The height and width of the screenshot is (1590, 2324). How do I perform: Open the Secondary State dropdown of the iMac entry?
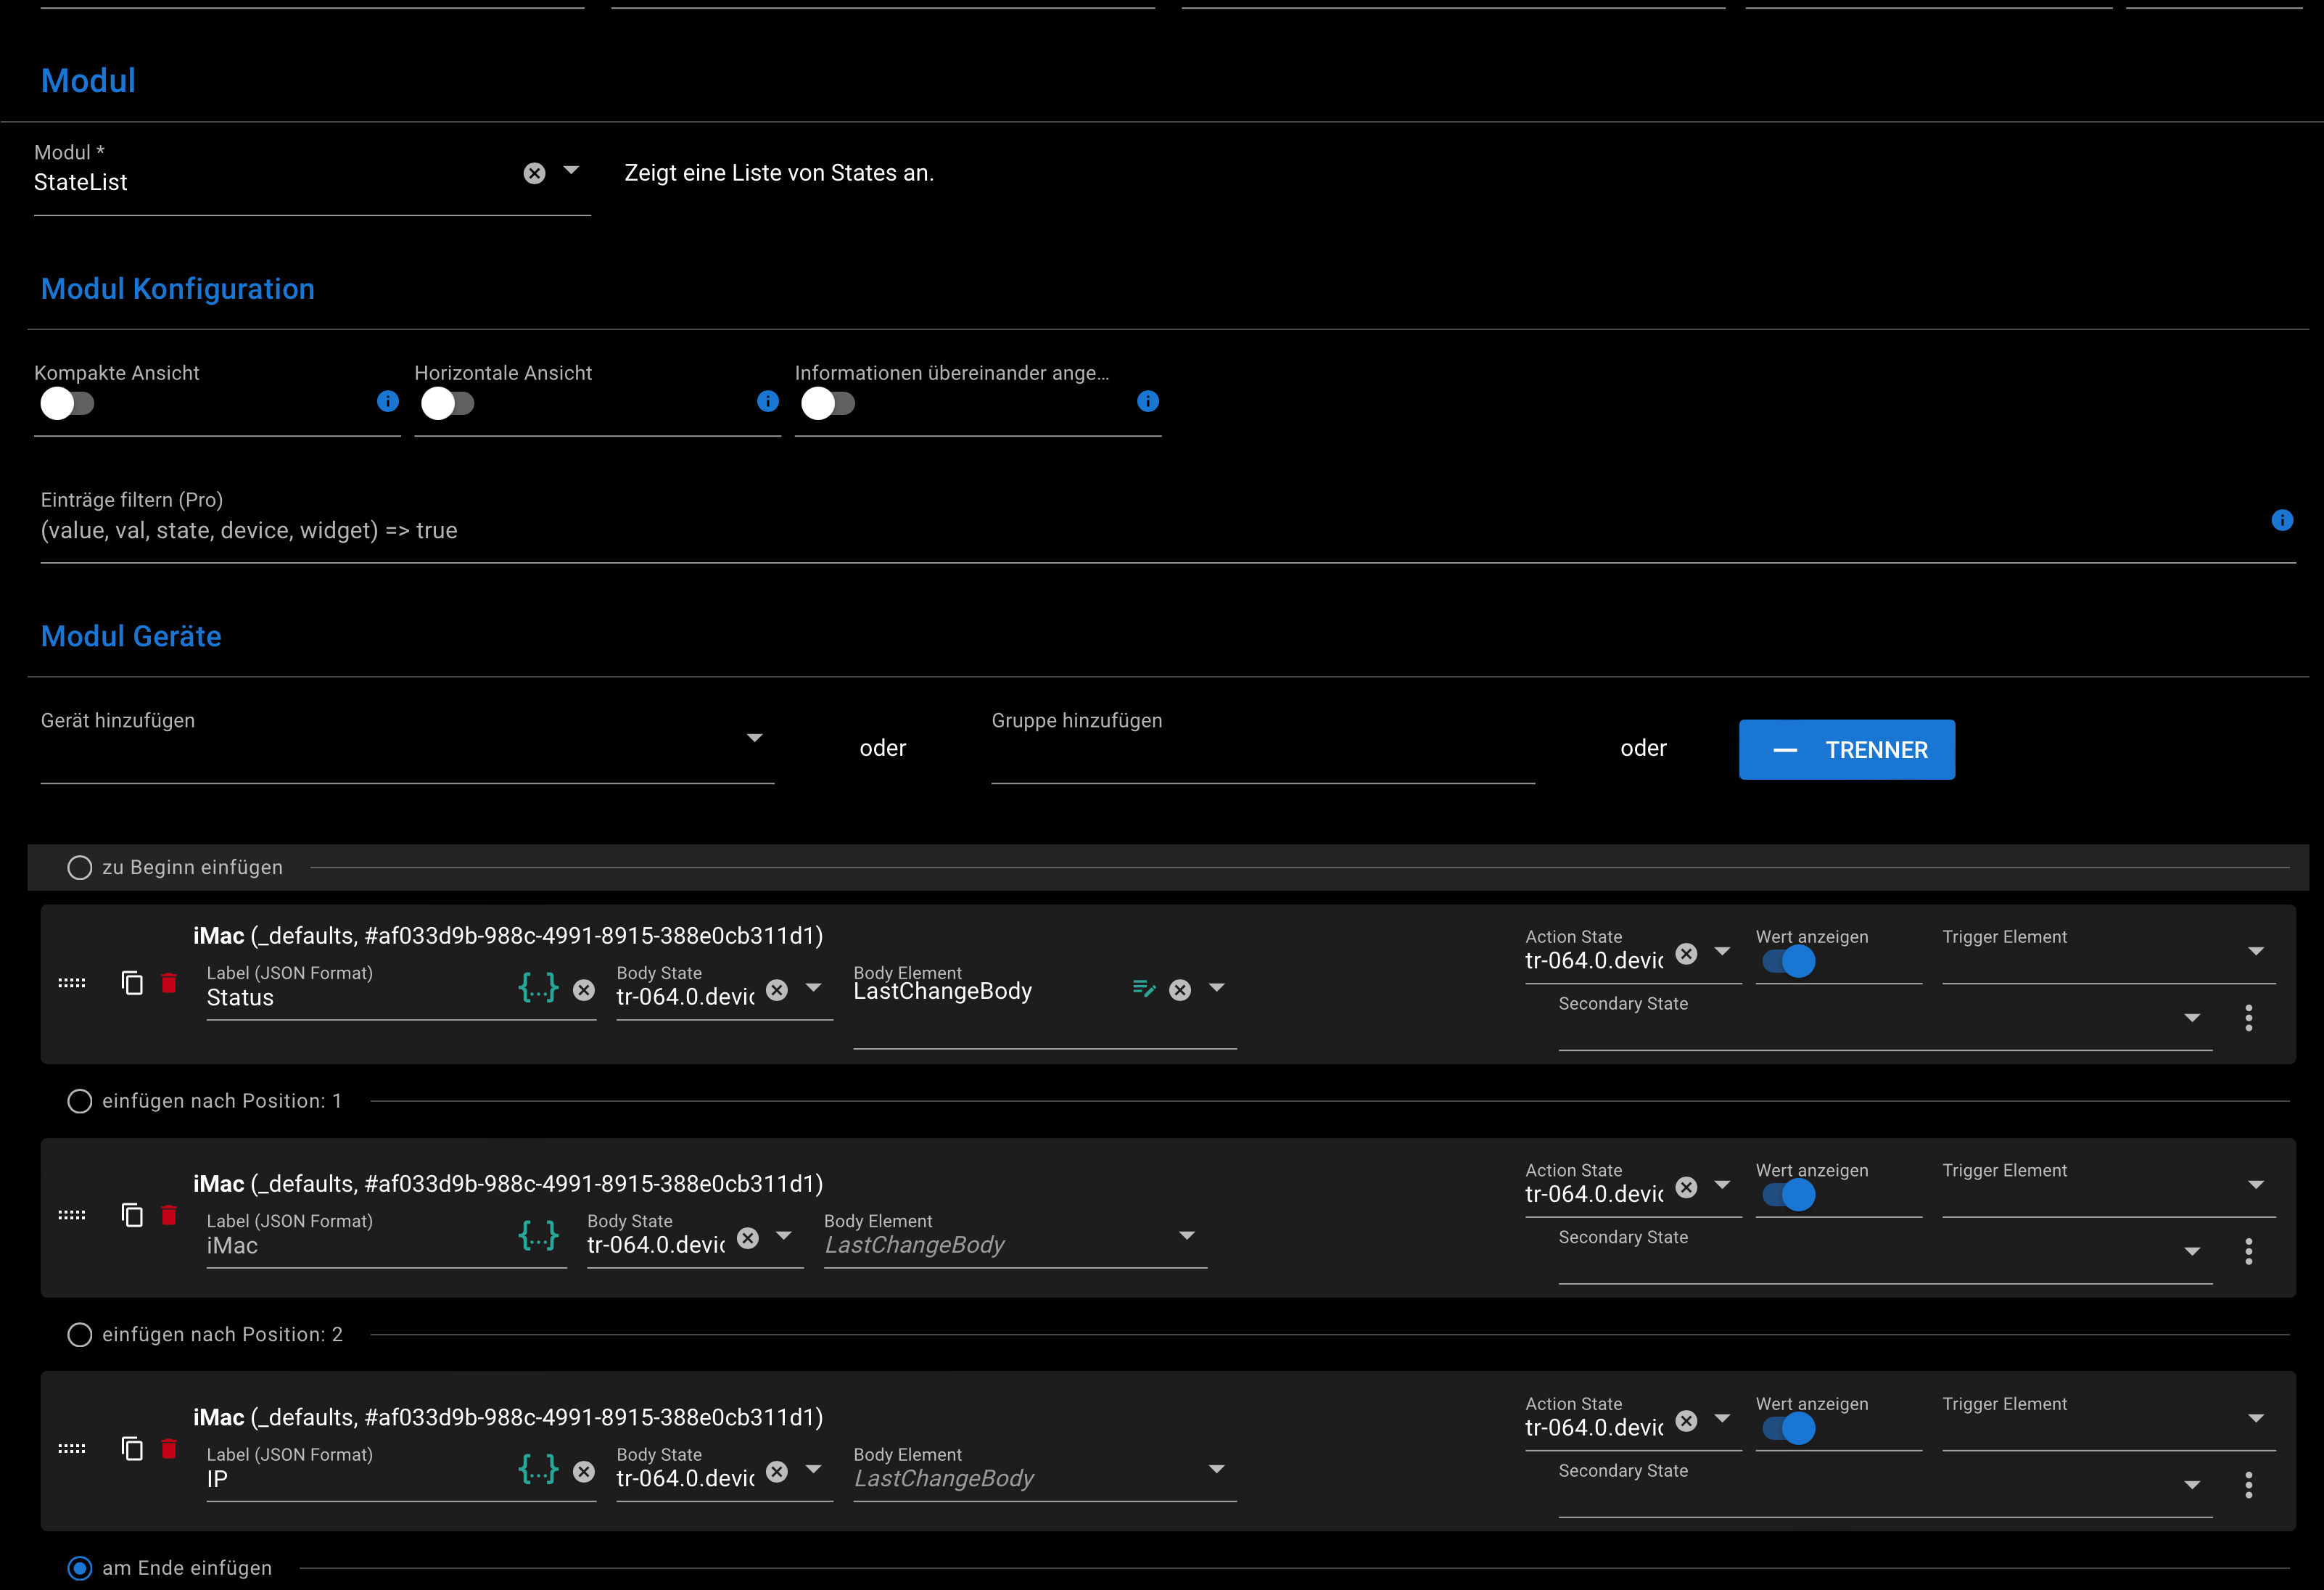point(2191,1251)
